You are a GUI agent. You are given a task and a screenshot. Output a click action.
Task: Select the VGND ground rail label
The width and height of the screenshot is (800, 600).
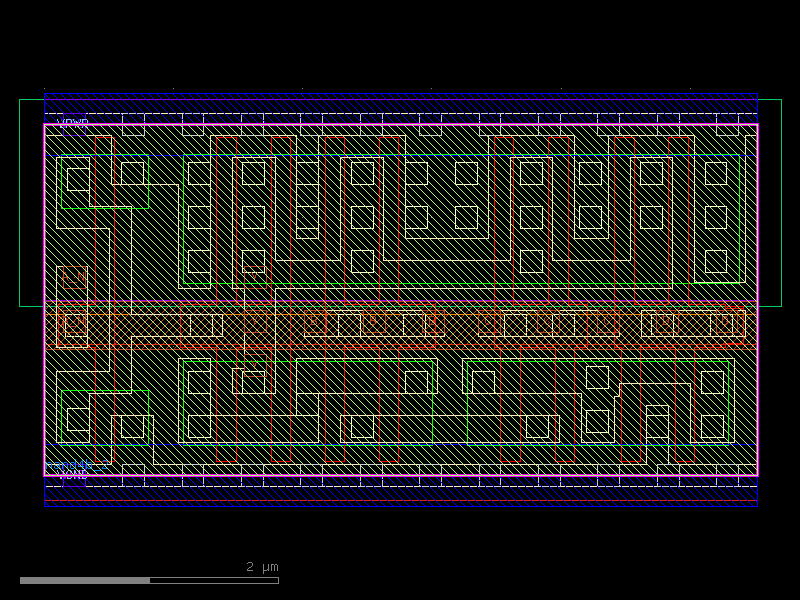pos(72,475)
